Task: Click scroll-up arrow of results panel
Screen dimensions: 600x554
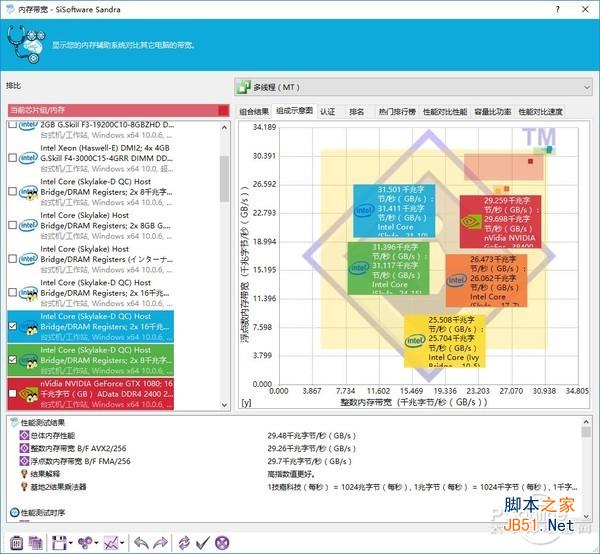Action: coord(586,422)
